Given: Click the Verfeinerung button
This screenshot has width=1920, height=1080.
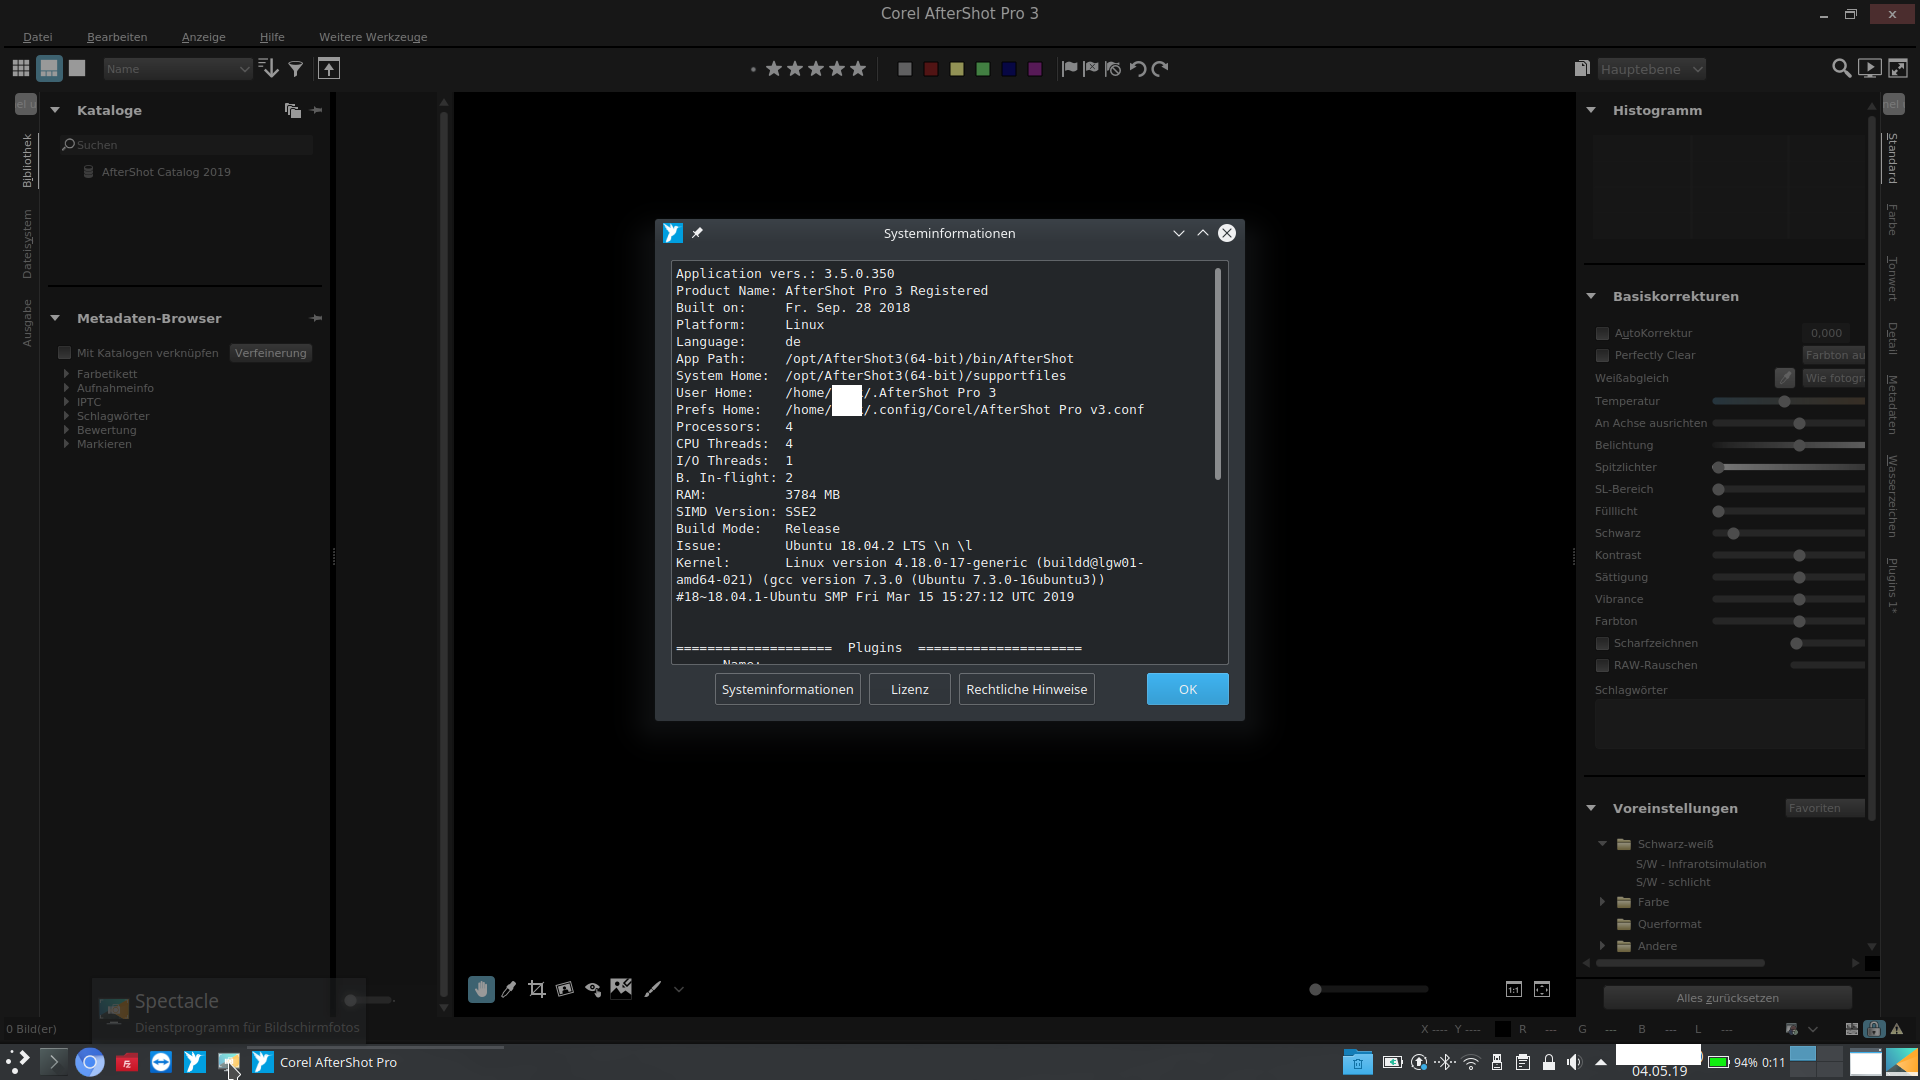Looking at the screenshot, I should (x=271, y=353).
